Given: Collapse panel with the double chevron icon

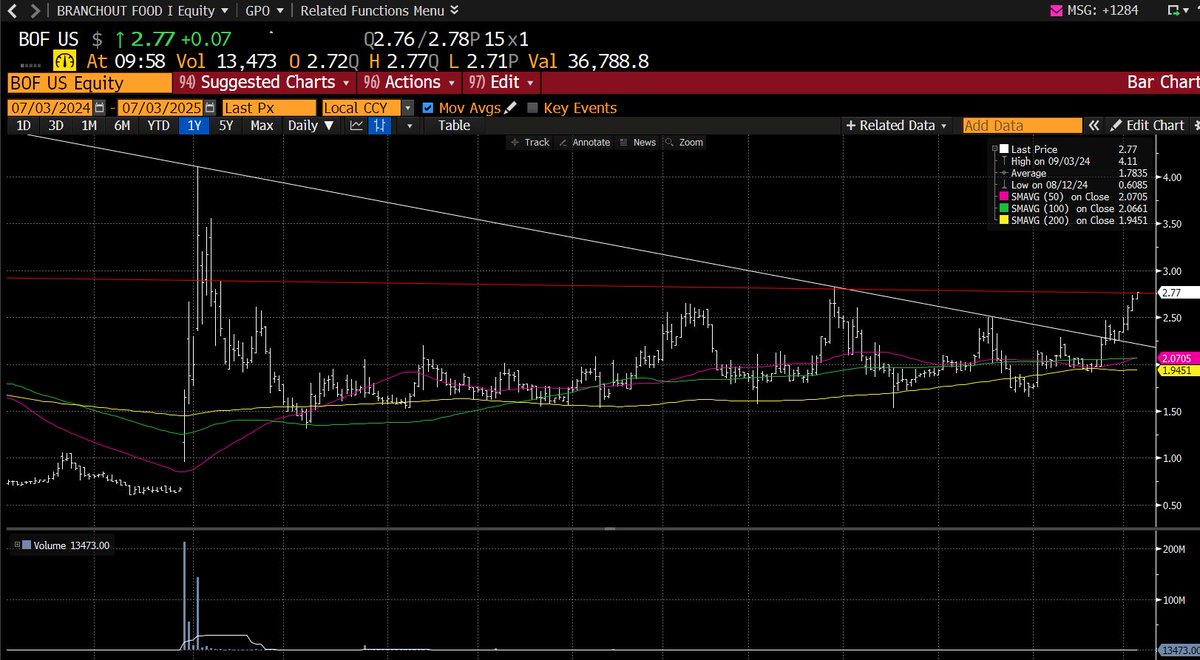Looking at the screenshot, I should [1094, 126].
